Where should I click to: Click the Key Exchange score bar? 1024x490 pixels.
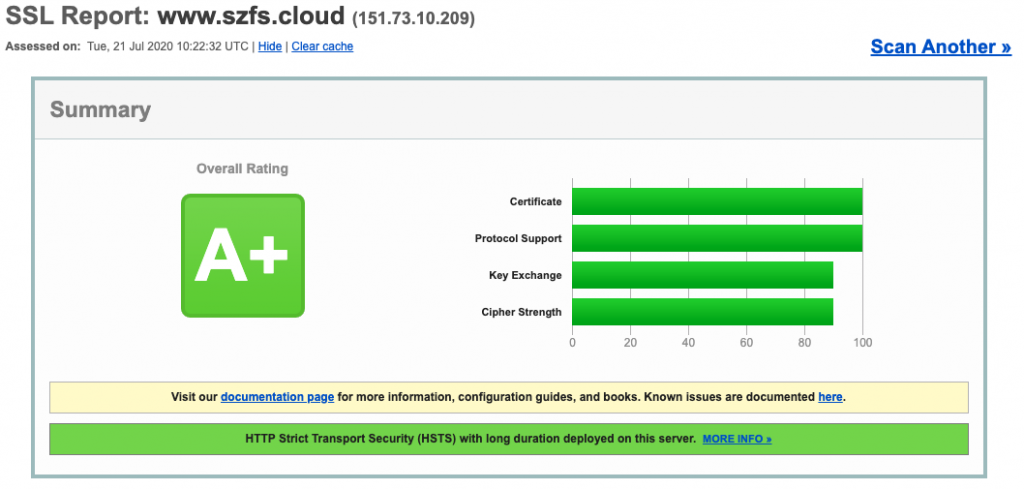(703, 275)
